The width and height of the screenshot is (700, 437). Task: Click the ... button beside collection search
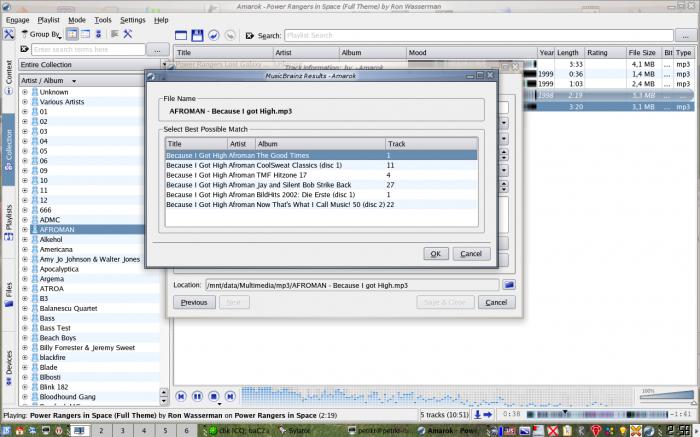coord(158,50)
